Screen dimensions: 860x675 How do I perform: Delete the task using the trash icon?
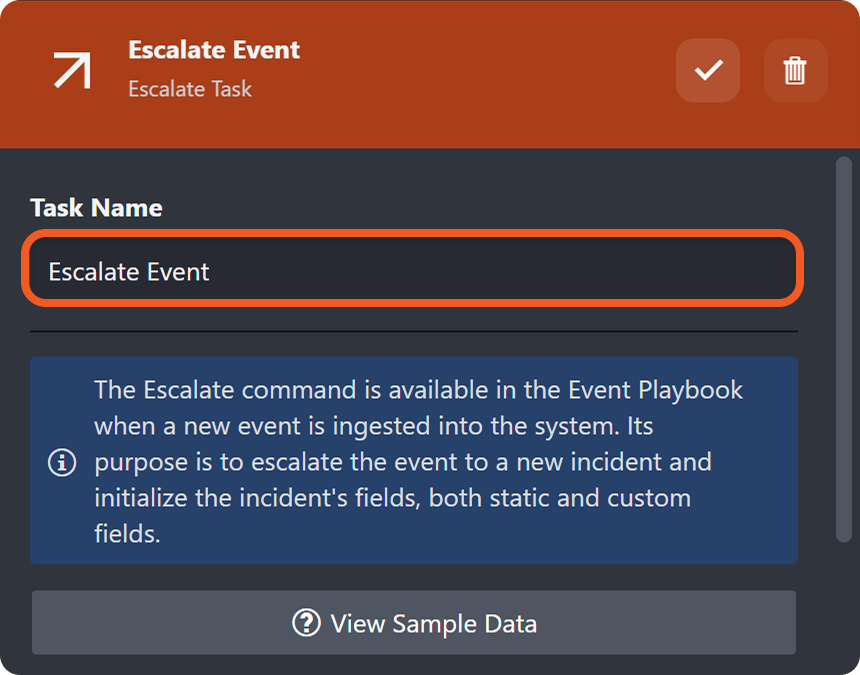[795, 70]
